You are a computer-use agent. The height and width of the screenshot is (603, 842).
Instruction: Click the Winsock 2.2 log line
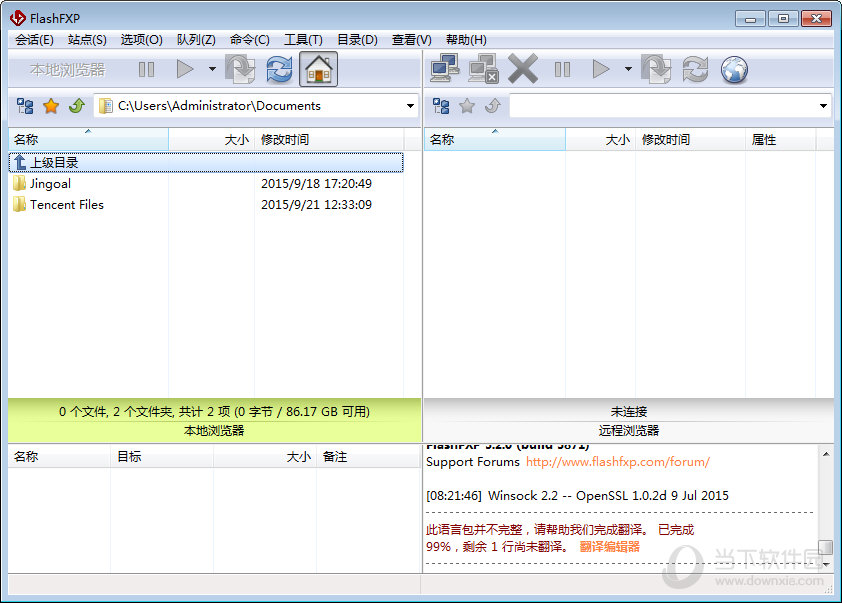pyautogui.click(x=577, y=496)
